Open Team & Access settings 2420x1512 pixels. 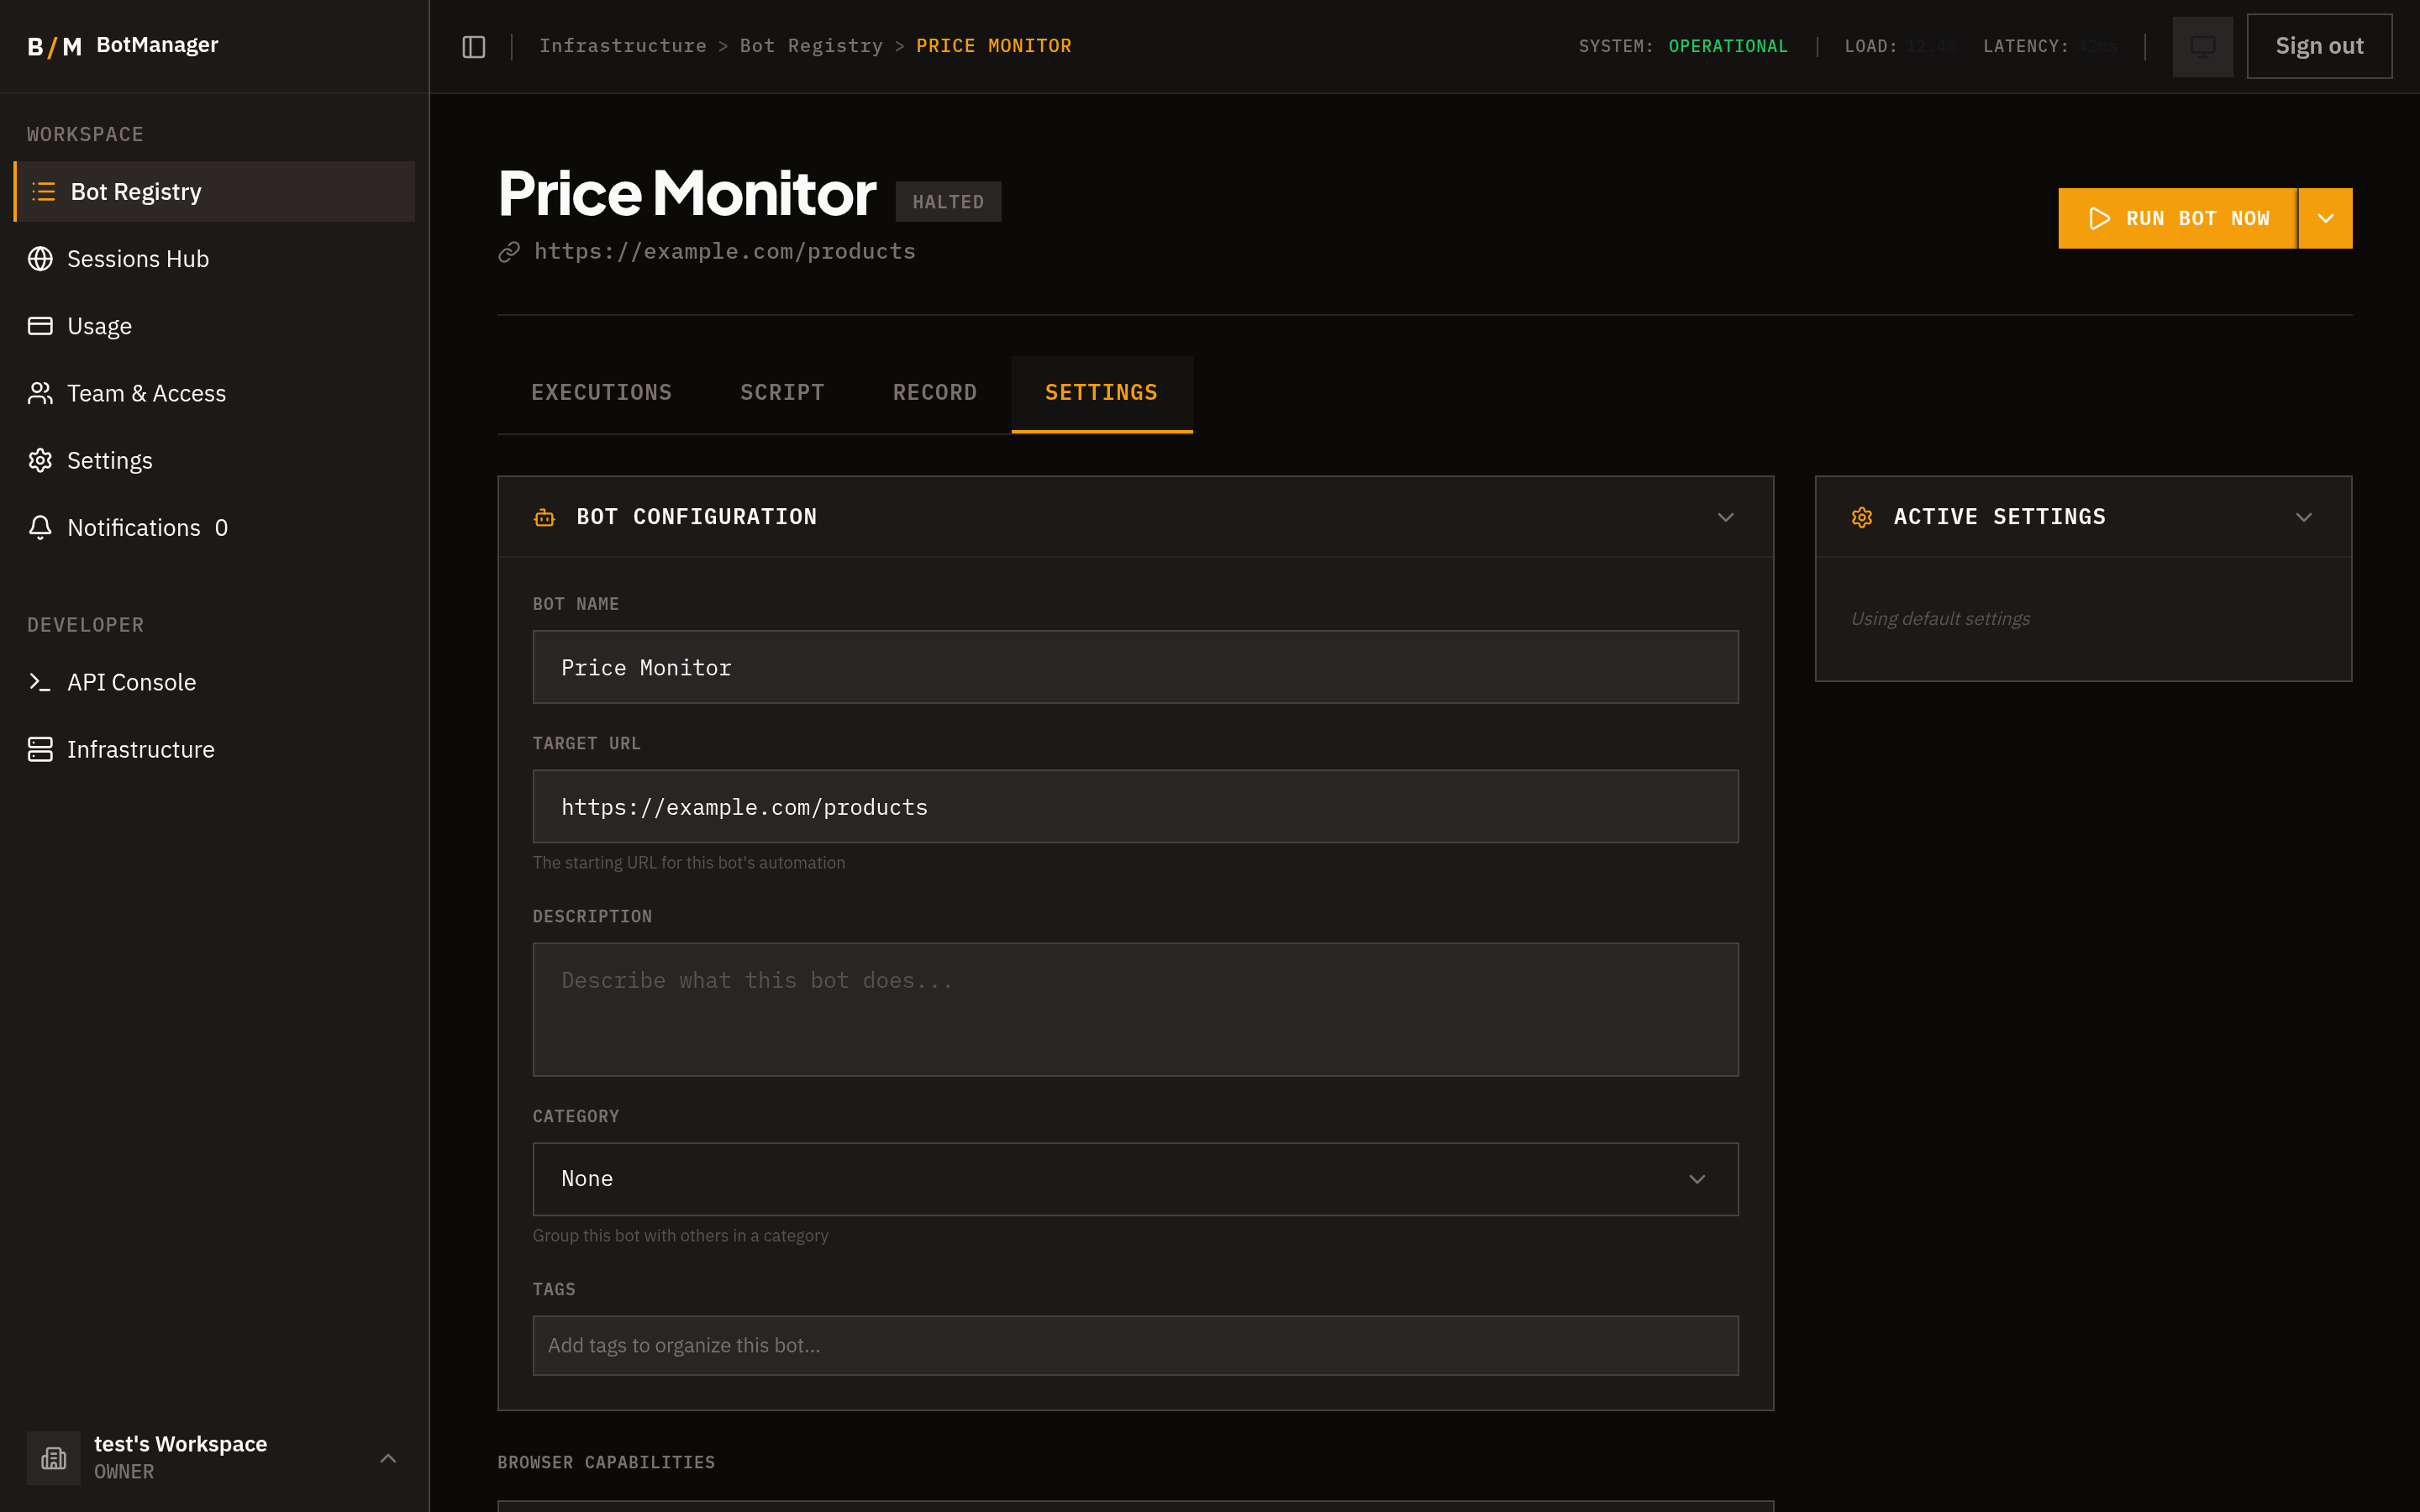tap(146, 393)
